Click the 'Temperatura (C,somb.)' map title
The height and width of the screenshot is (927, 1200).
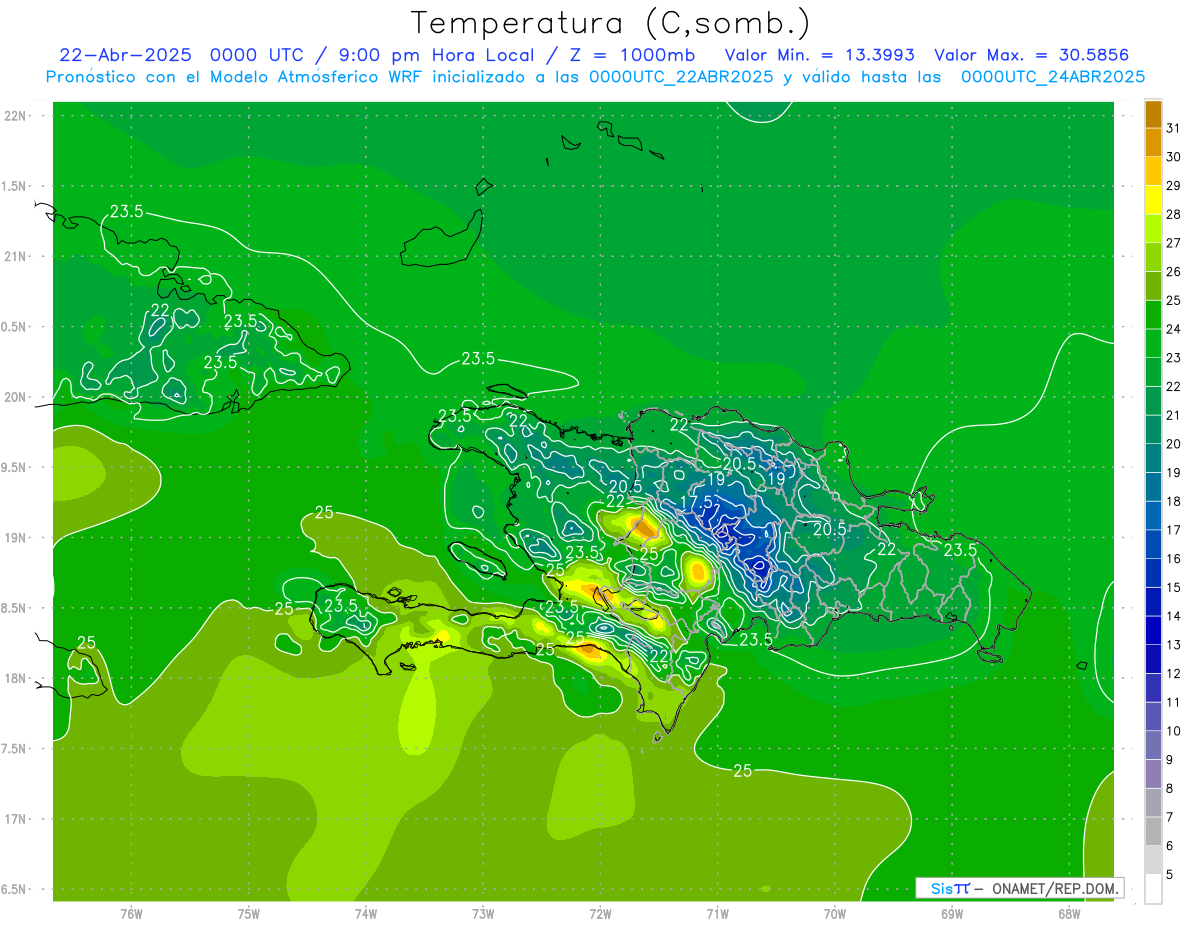coord(611,23)
